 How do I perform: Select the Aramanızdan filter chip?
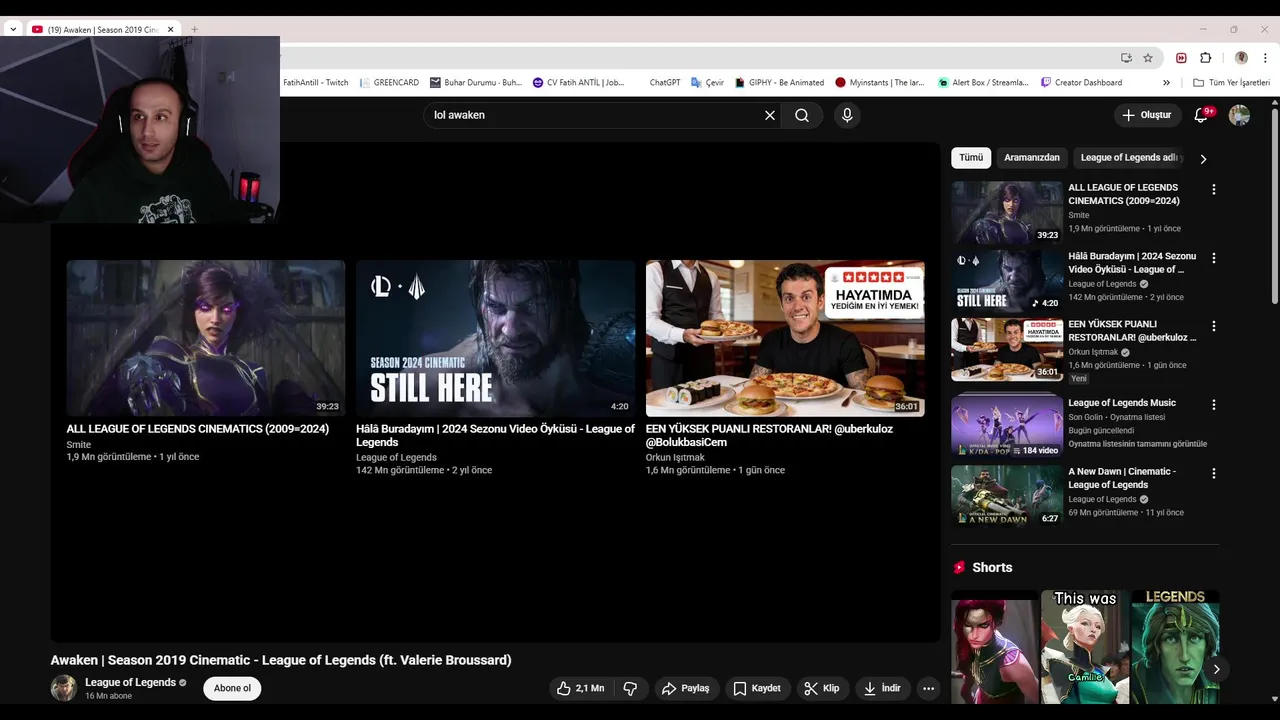pos(1032,157)
